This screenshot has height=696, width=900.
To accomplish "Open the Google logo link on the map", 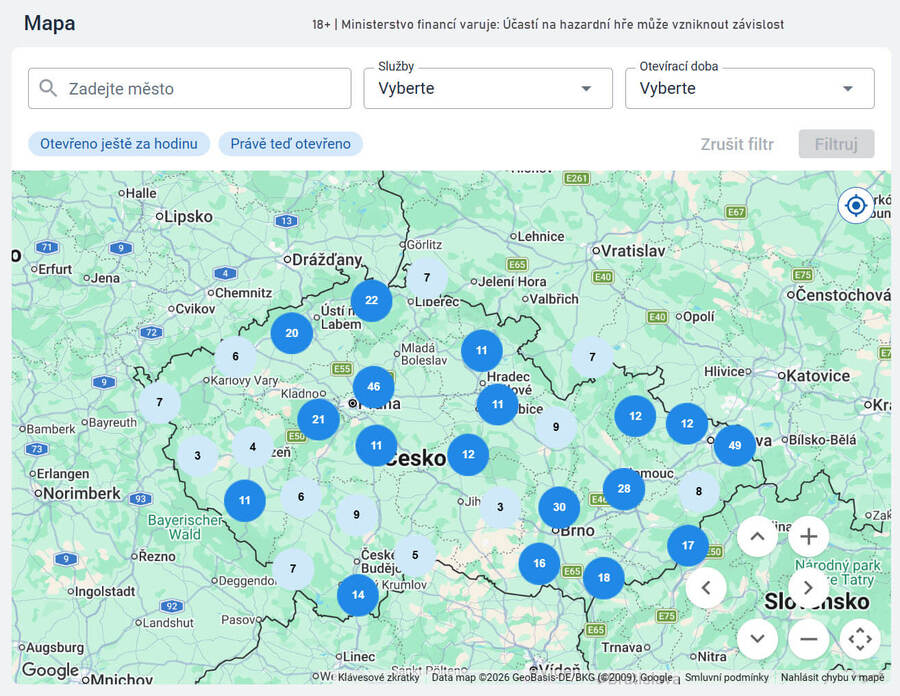I will pos(51,669).
